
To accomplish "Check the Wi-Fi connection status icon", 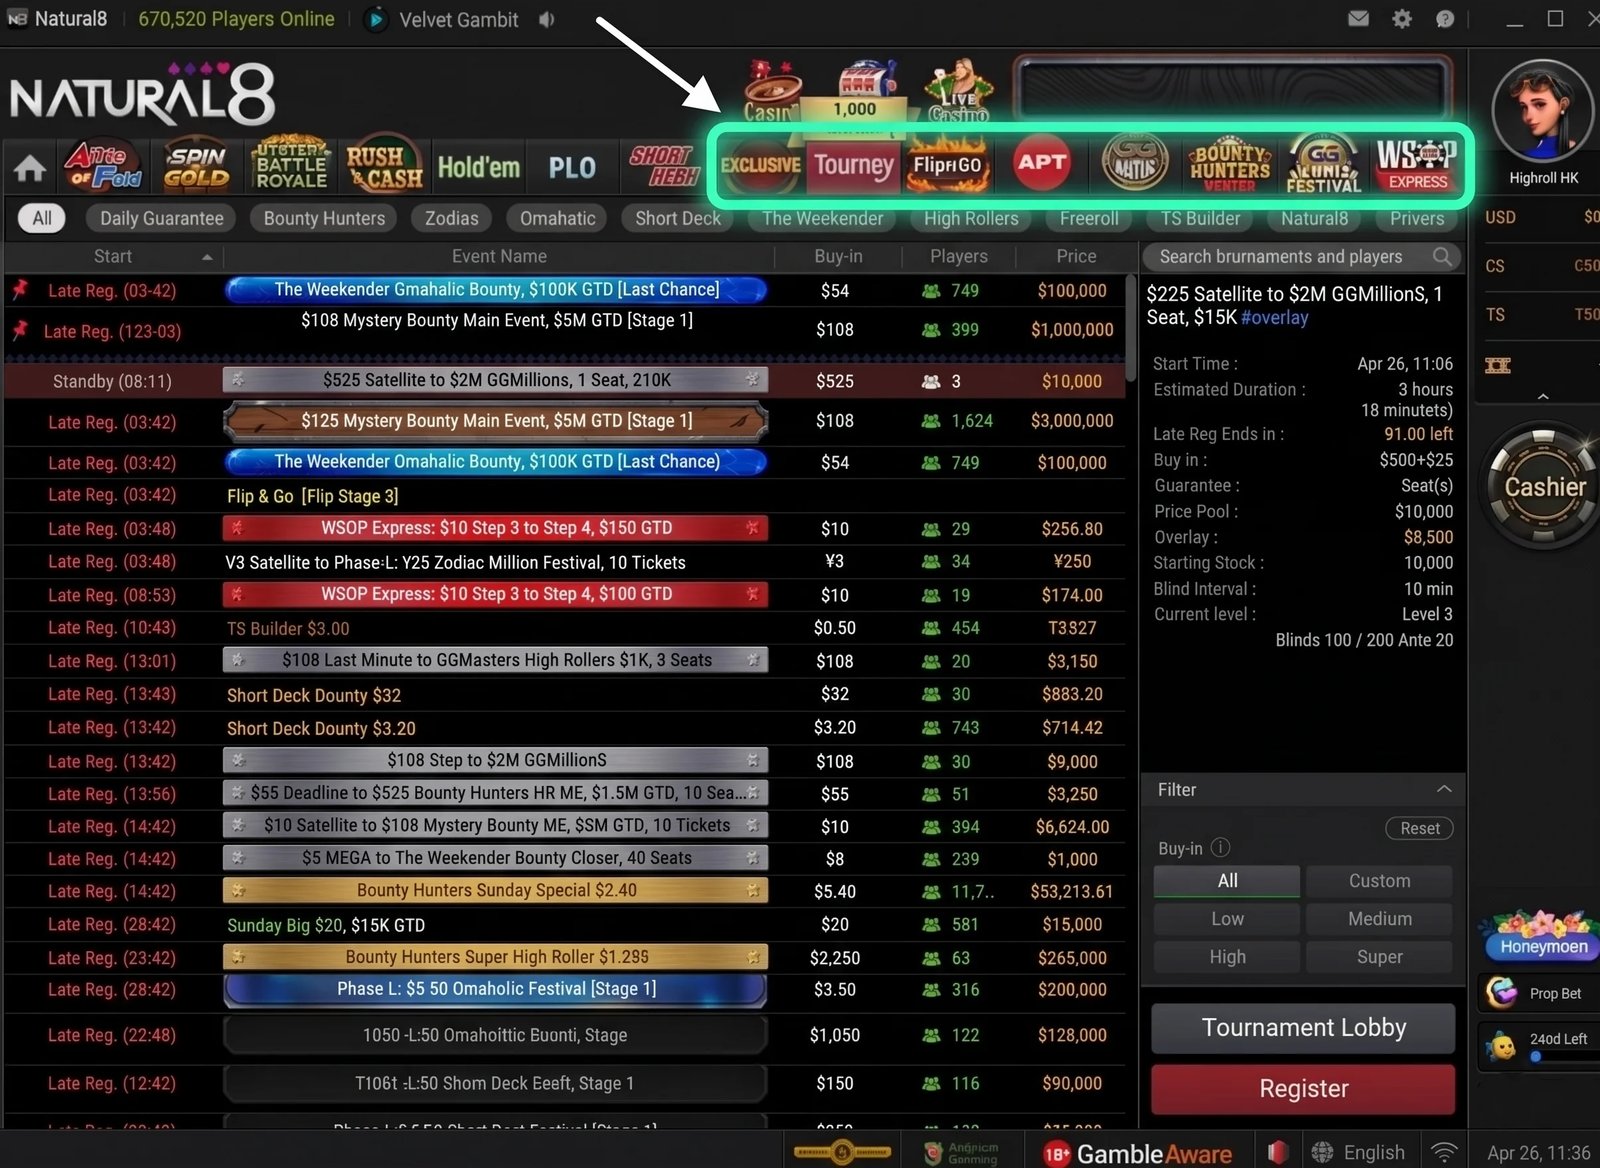I will [1444, 1153].
